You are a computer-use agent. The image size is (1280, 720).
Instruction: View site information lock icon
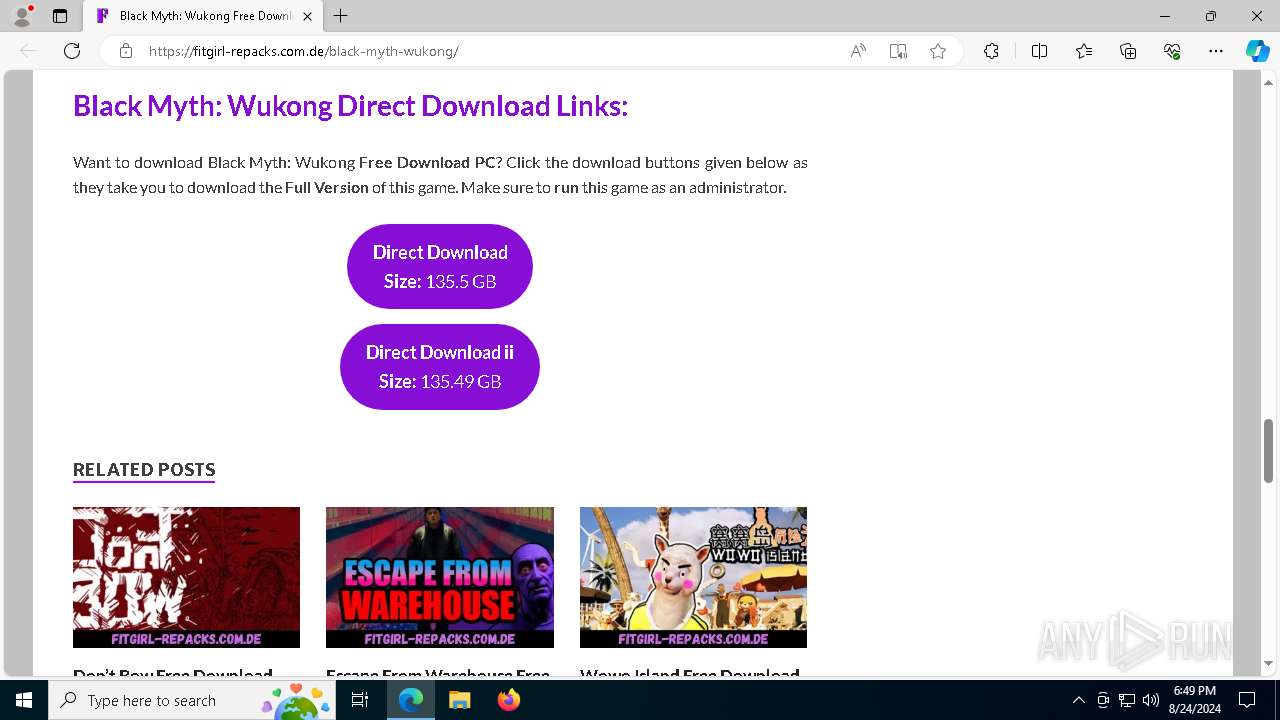(125, 51)
